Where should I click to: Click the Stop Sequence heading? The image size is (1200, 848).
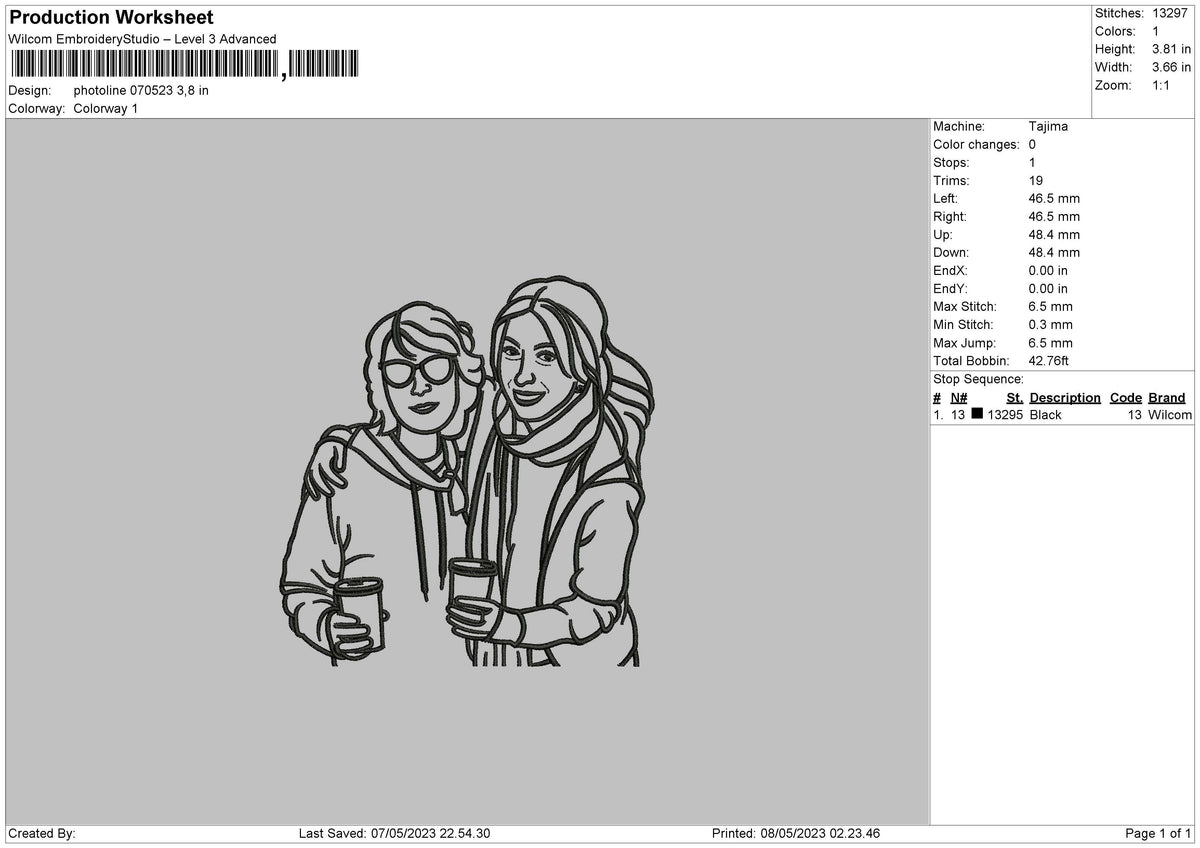978,379
